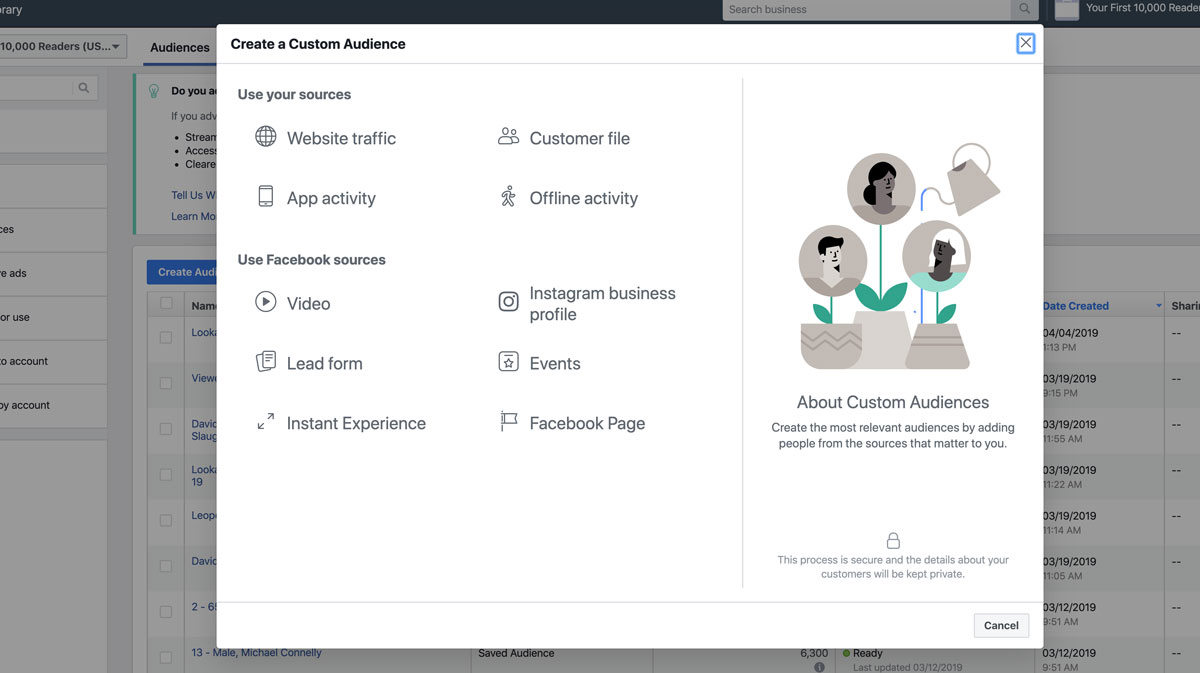
Task: Click the App activity phone icon
Action: point(265,196)
